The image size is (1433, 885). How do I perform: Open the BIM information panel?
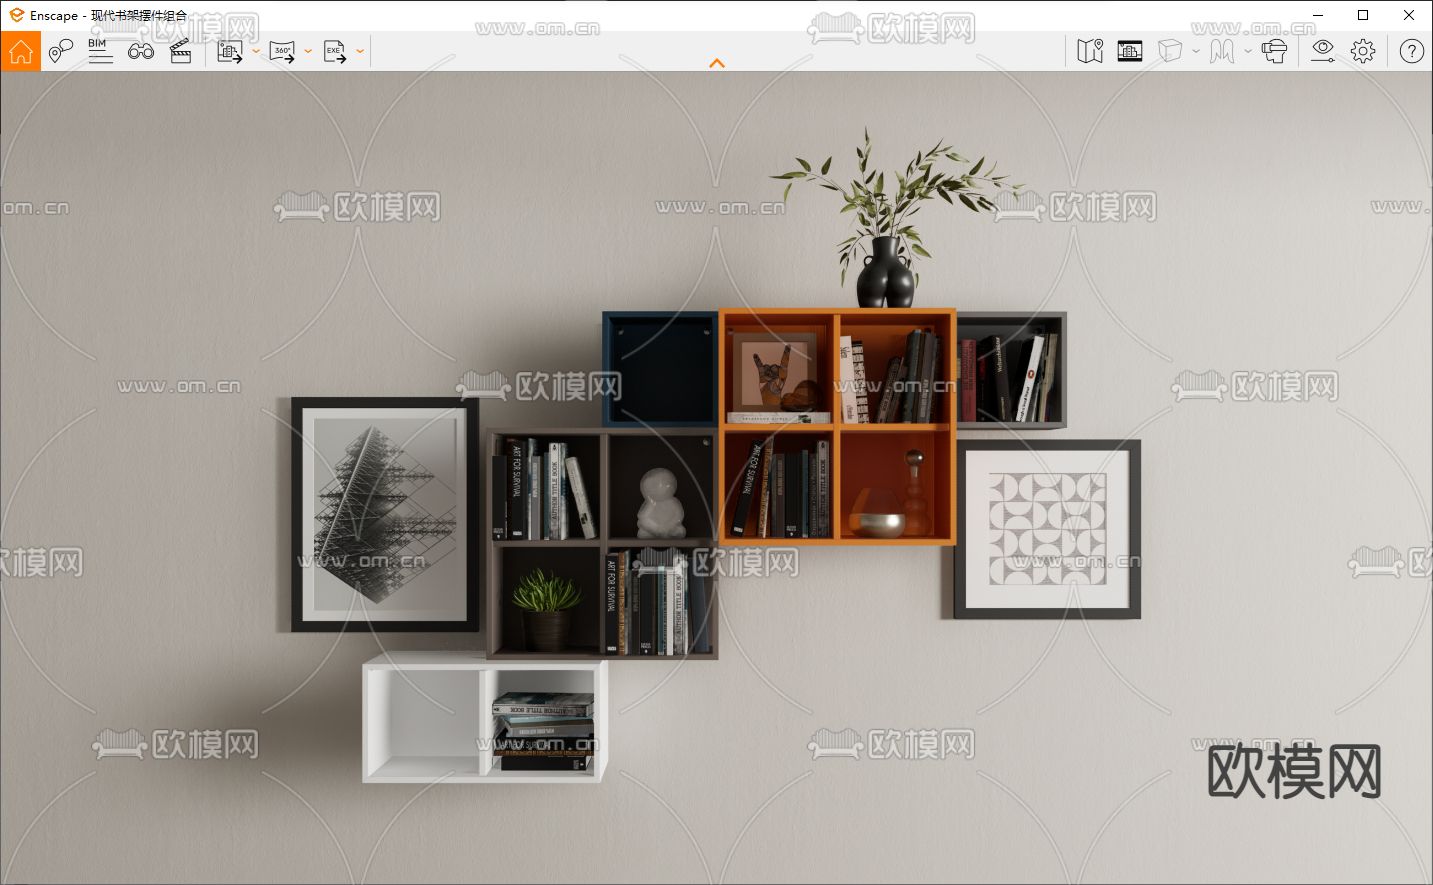(100, 51)
